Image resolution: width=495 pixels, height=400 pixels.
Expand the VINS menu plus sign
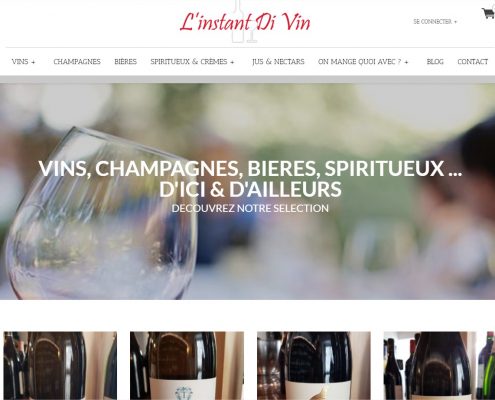(x=33, y=62)
